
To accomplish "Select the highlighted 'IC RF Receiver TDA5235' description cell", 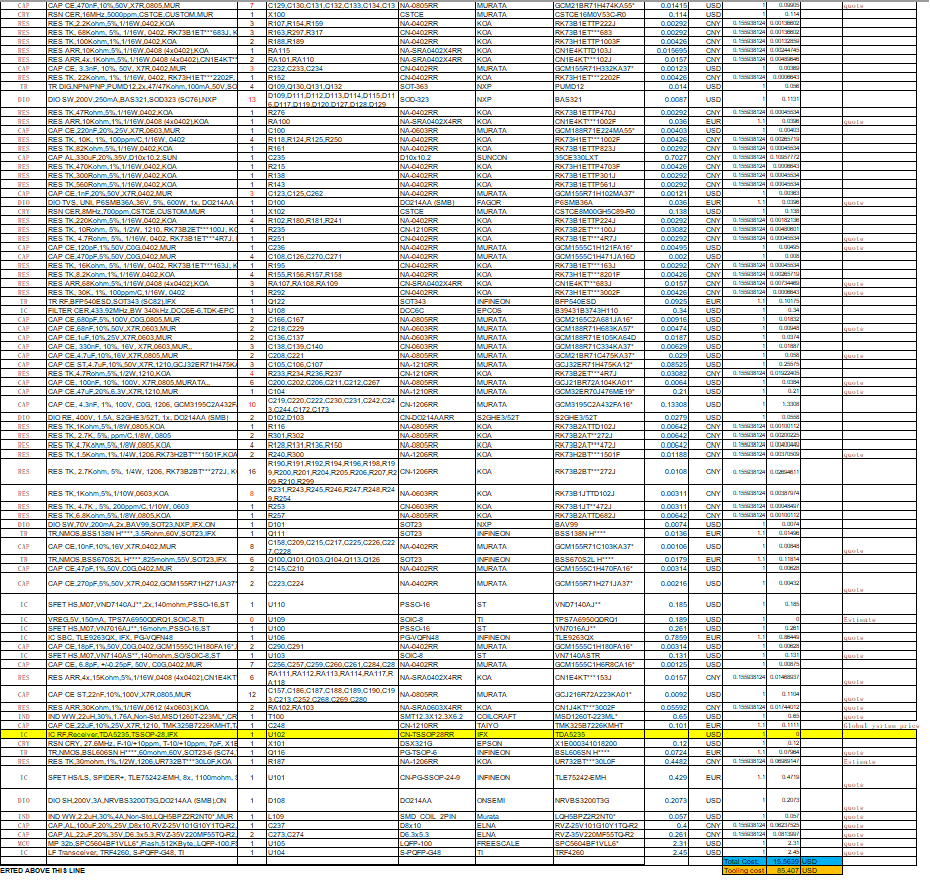I will point(142,734).
